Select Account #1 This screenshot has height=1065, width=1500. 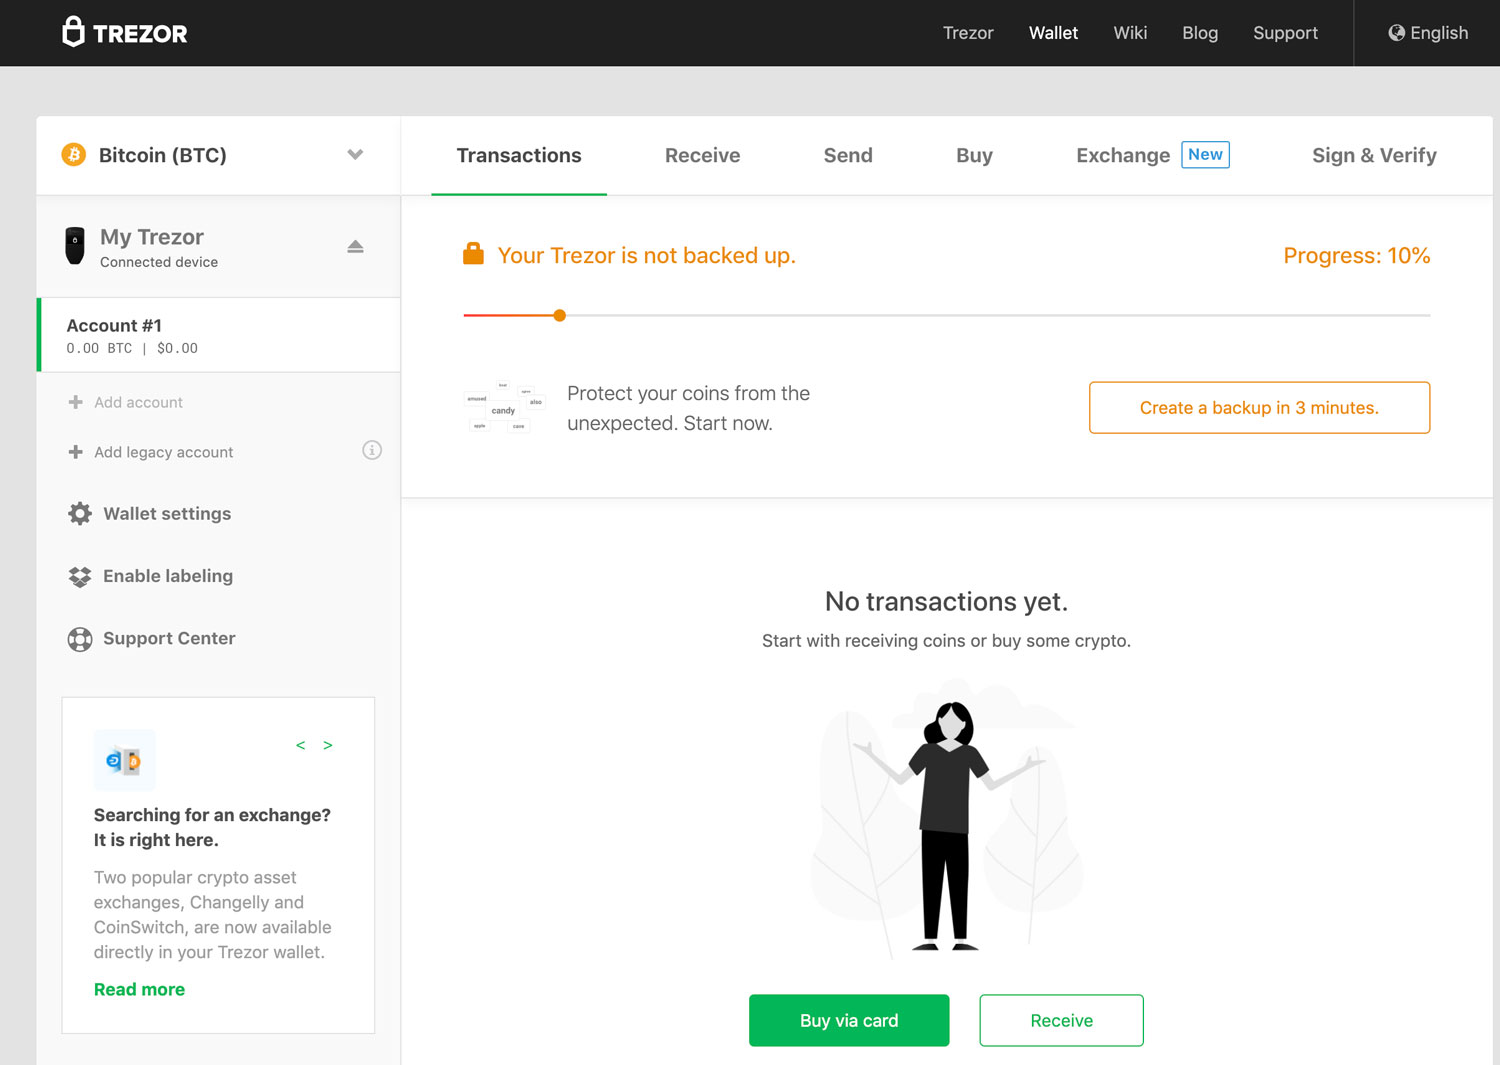coord(219,335)
